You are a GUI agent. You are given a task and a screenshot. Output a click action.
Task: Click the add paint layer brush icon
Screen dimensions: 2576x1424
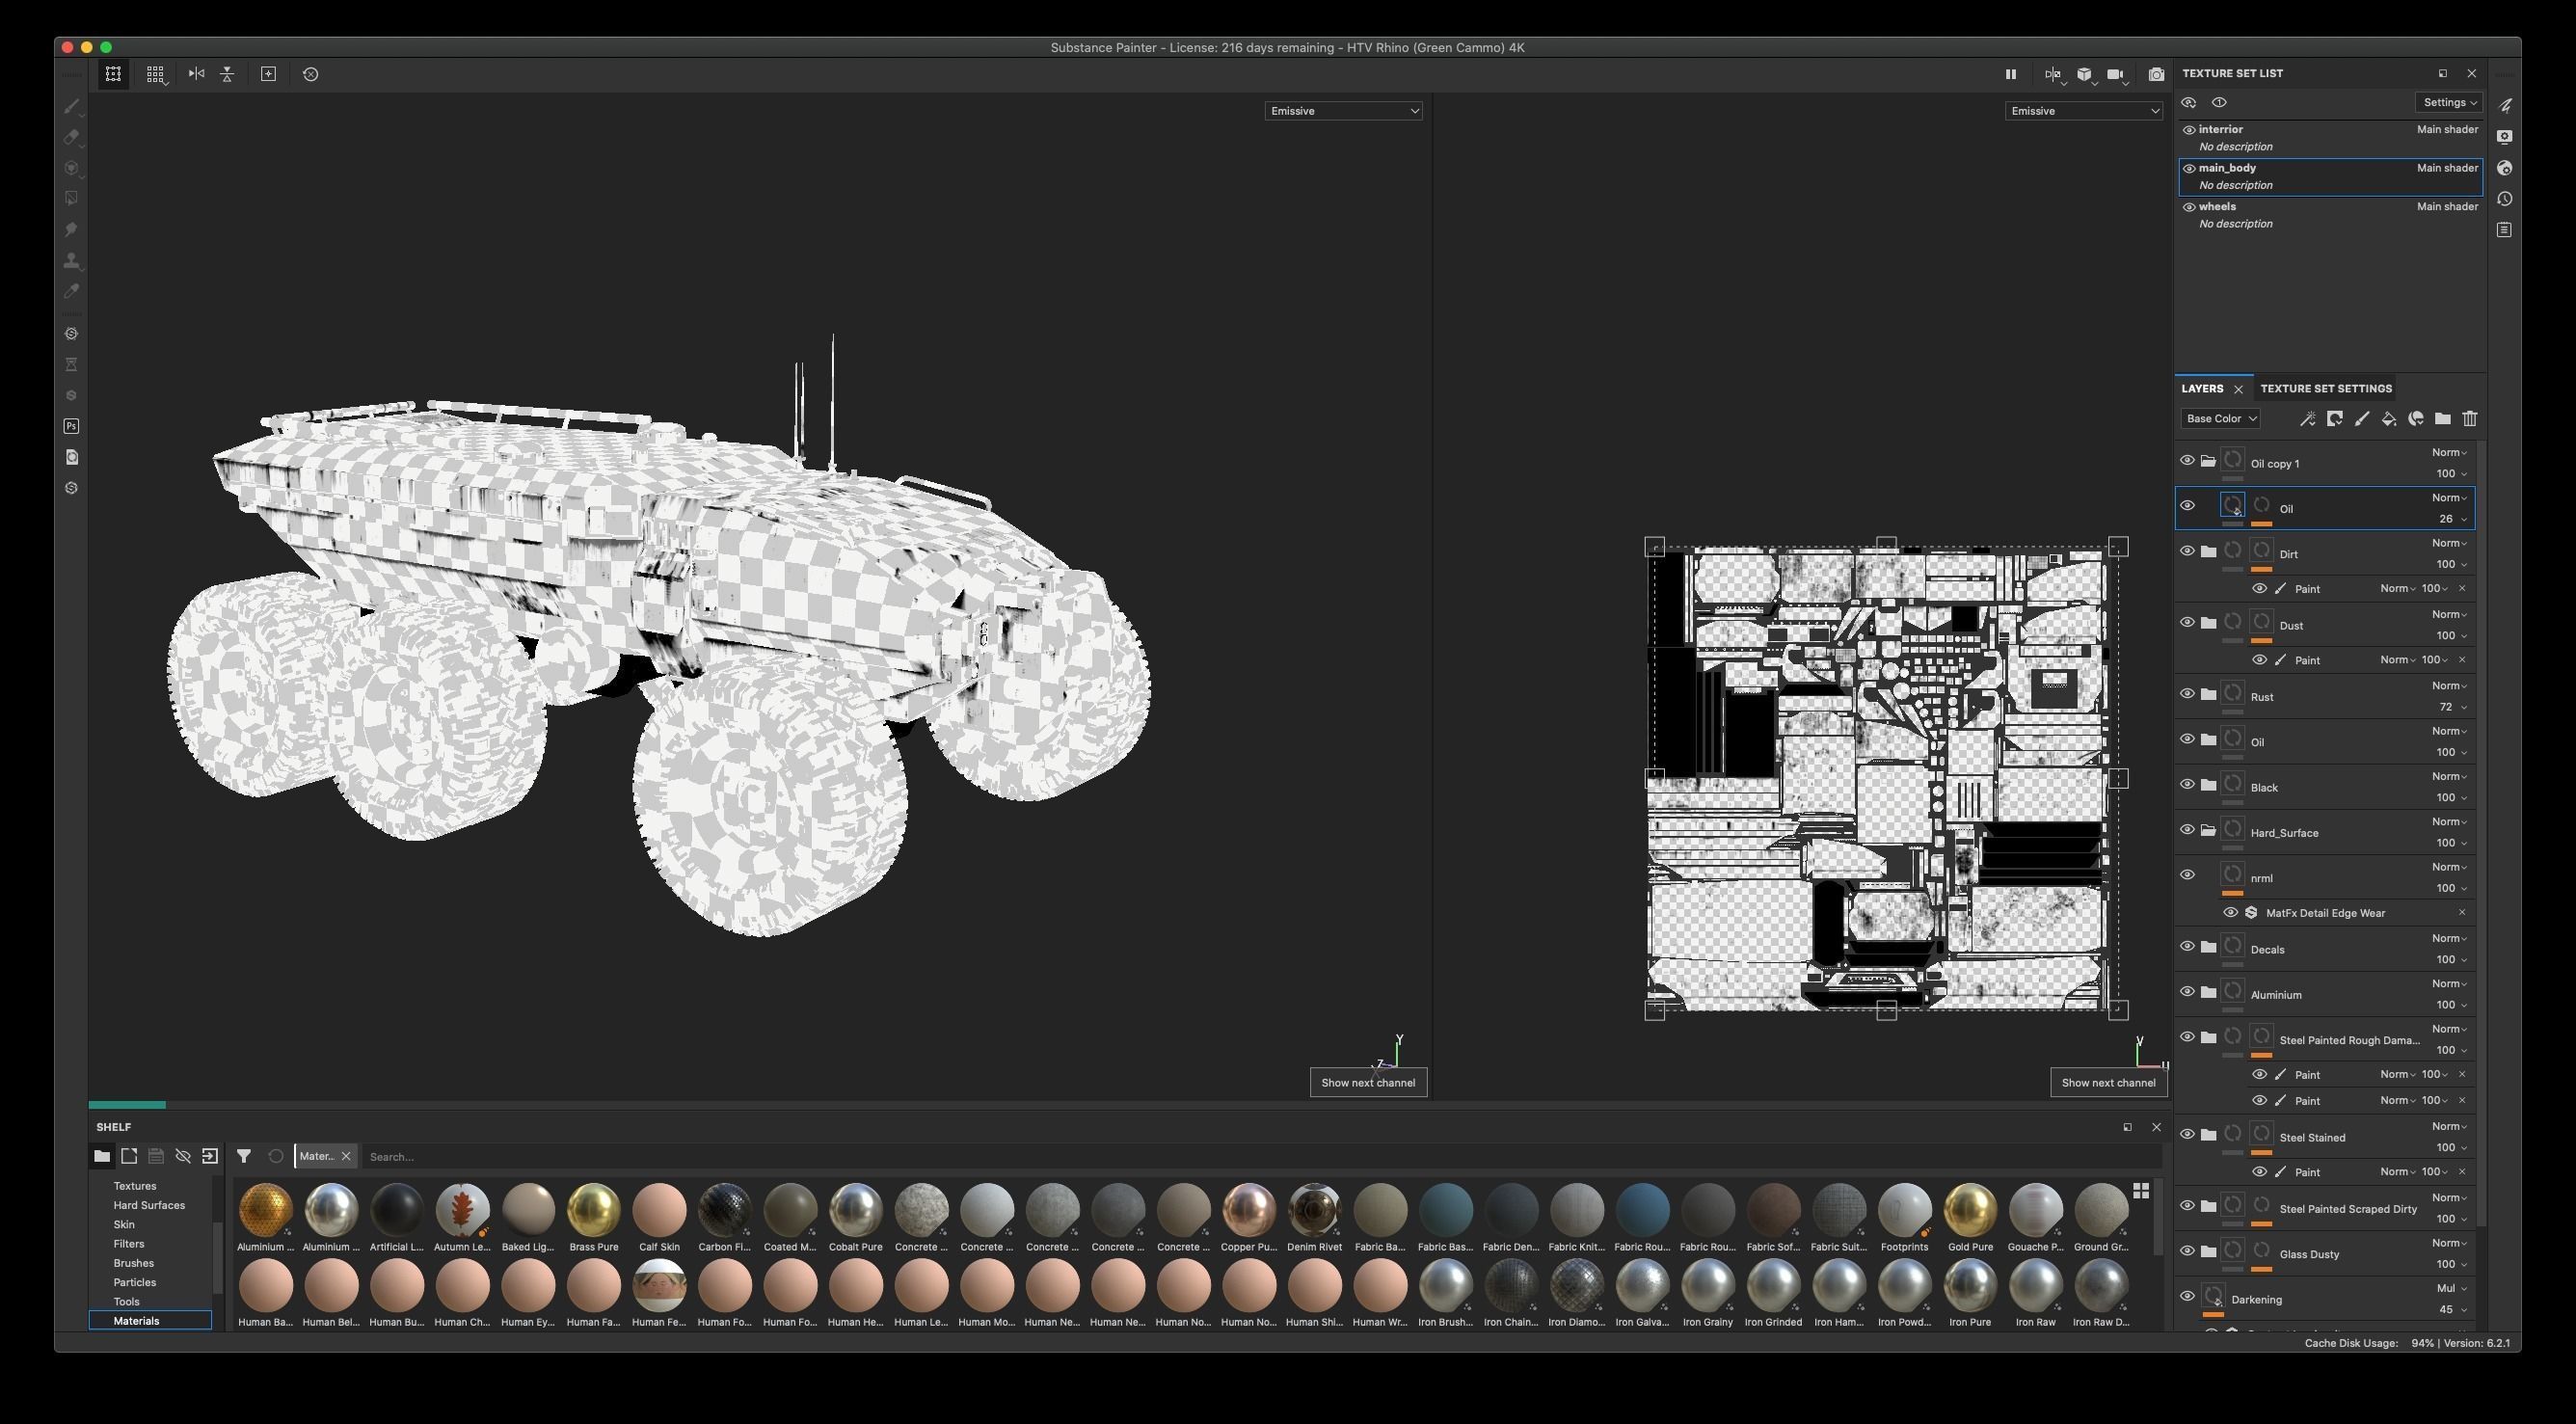pyautogui.click(x=2361, y=419)
